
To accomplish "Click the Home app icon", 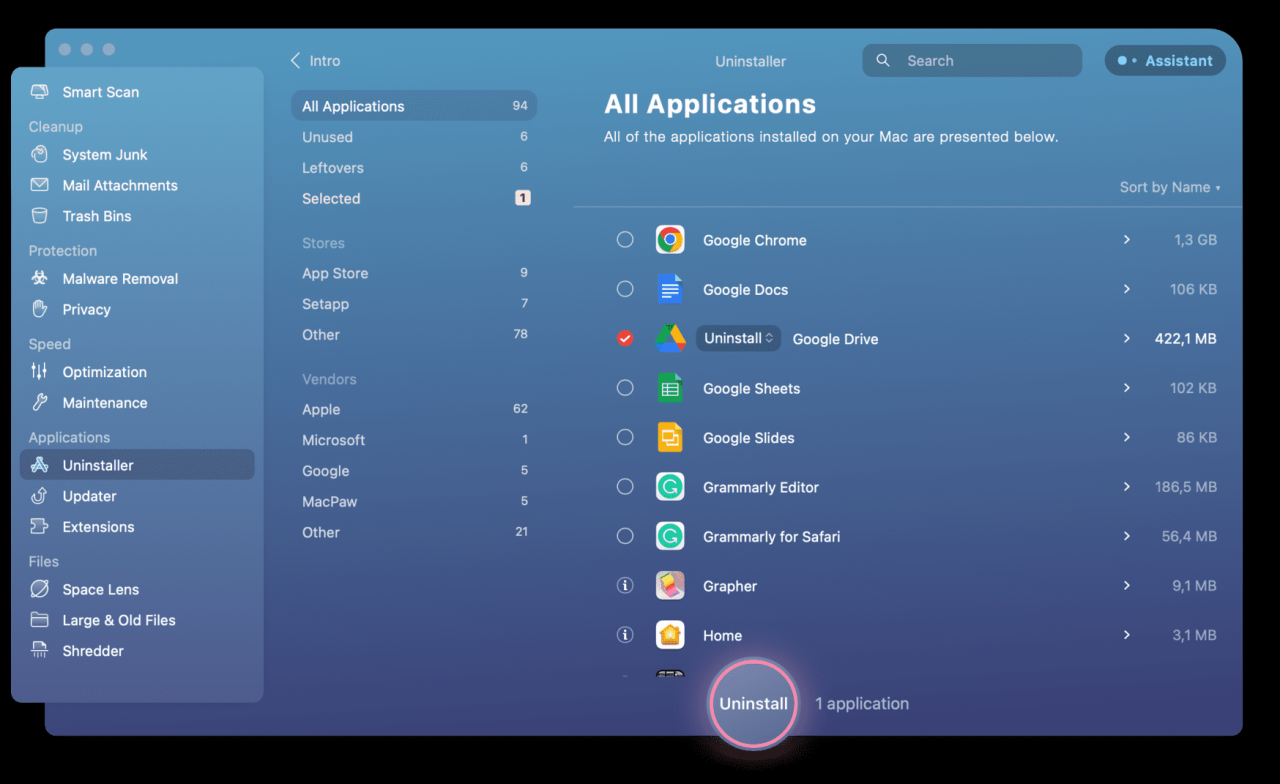I will (670, 635).
